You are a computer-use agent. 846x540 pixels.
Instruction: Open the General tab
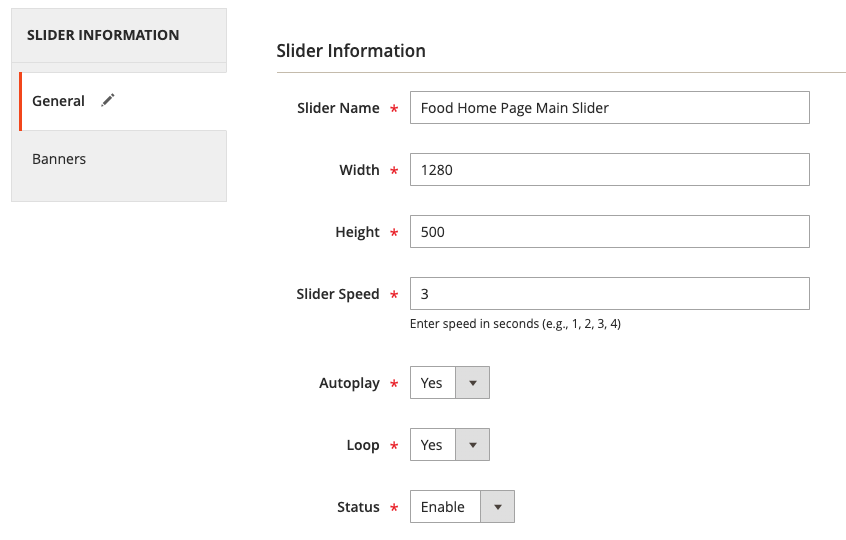(123, 101)
